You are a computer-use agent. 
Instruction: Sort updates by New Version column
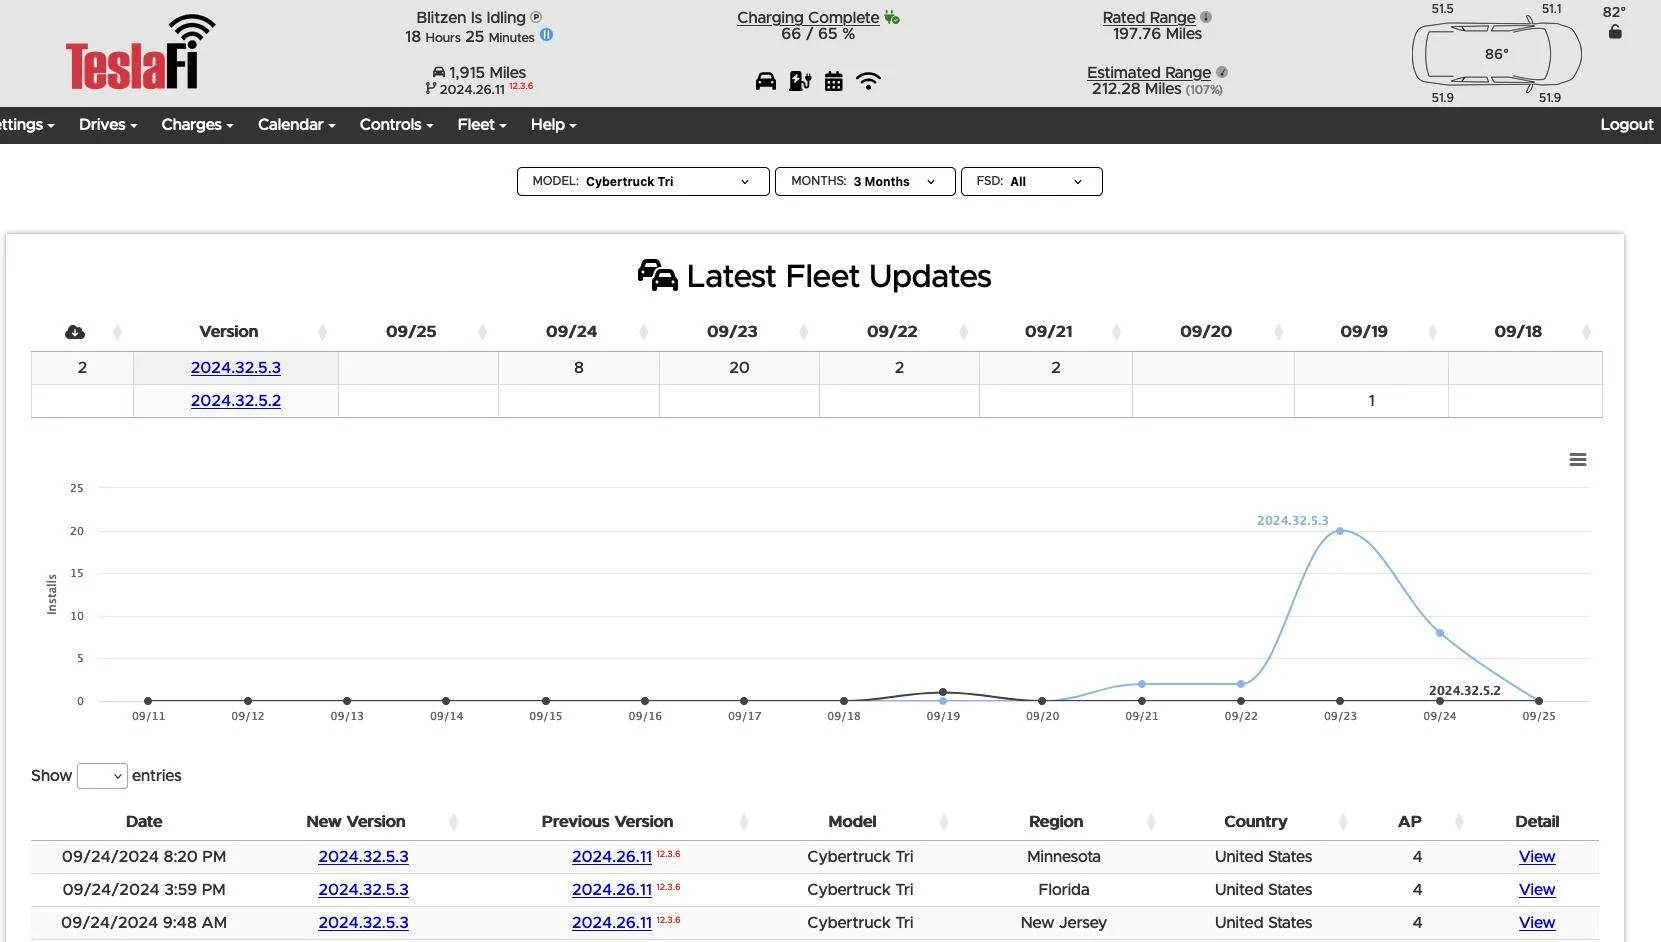pyautogui.click(x=453, y=822)
